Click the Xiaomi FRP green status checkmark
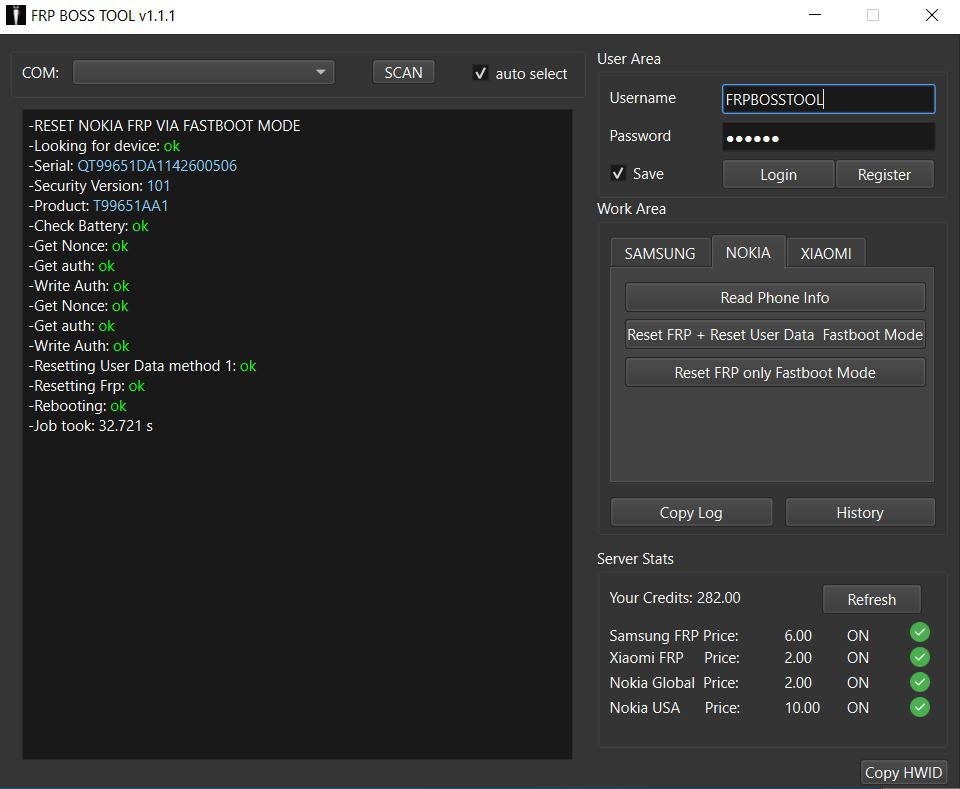The height and width of the screenshot is (789, 960). coord(920,657)
